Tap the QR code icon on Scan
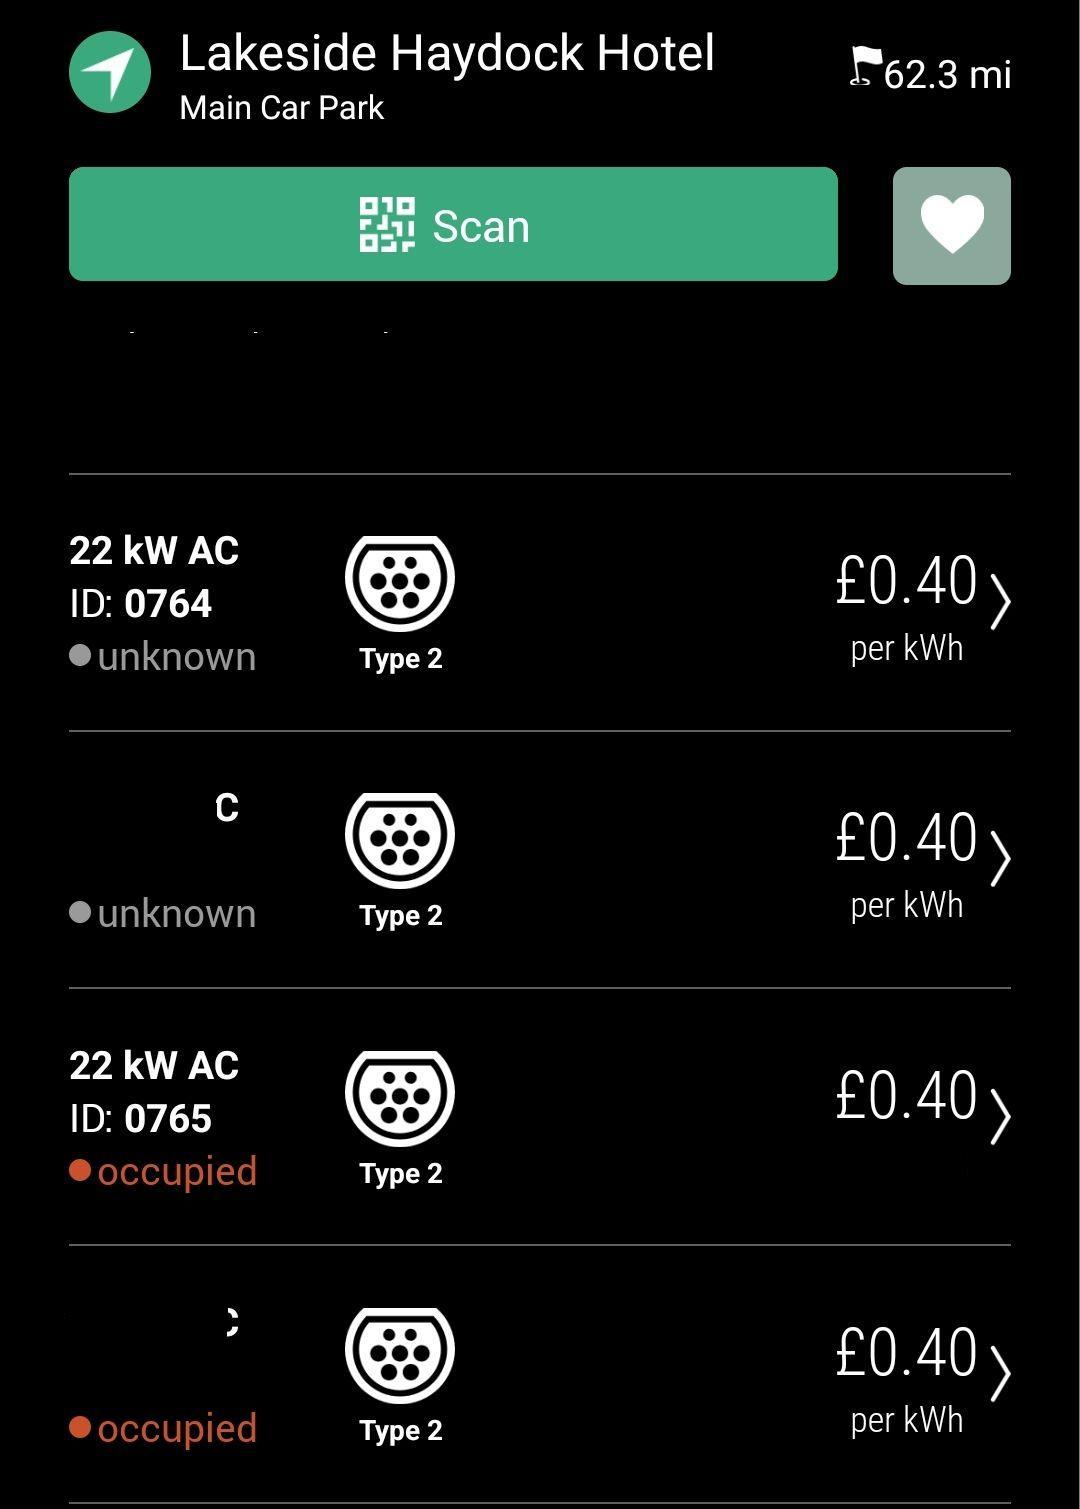 point(387,224)
